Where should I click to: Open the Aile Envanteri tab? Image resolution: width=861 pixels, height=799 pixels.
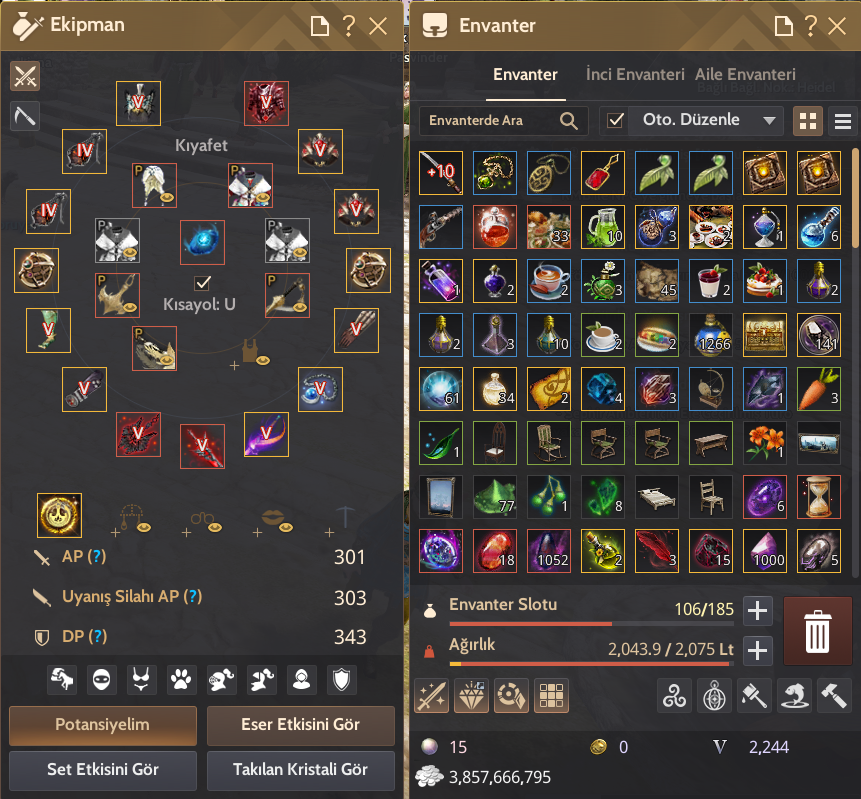[745, 74]
